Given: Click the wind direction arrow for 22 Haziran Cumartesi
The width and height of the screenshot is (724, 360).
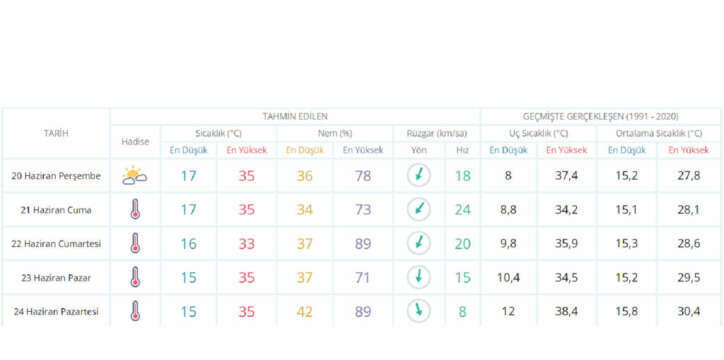Looking at the screenshot, I should tap(419, 243).
